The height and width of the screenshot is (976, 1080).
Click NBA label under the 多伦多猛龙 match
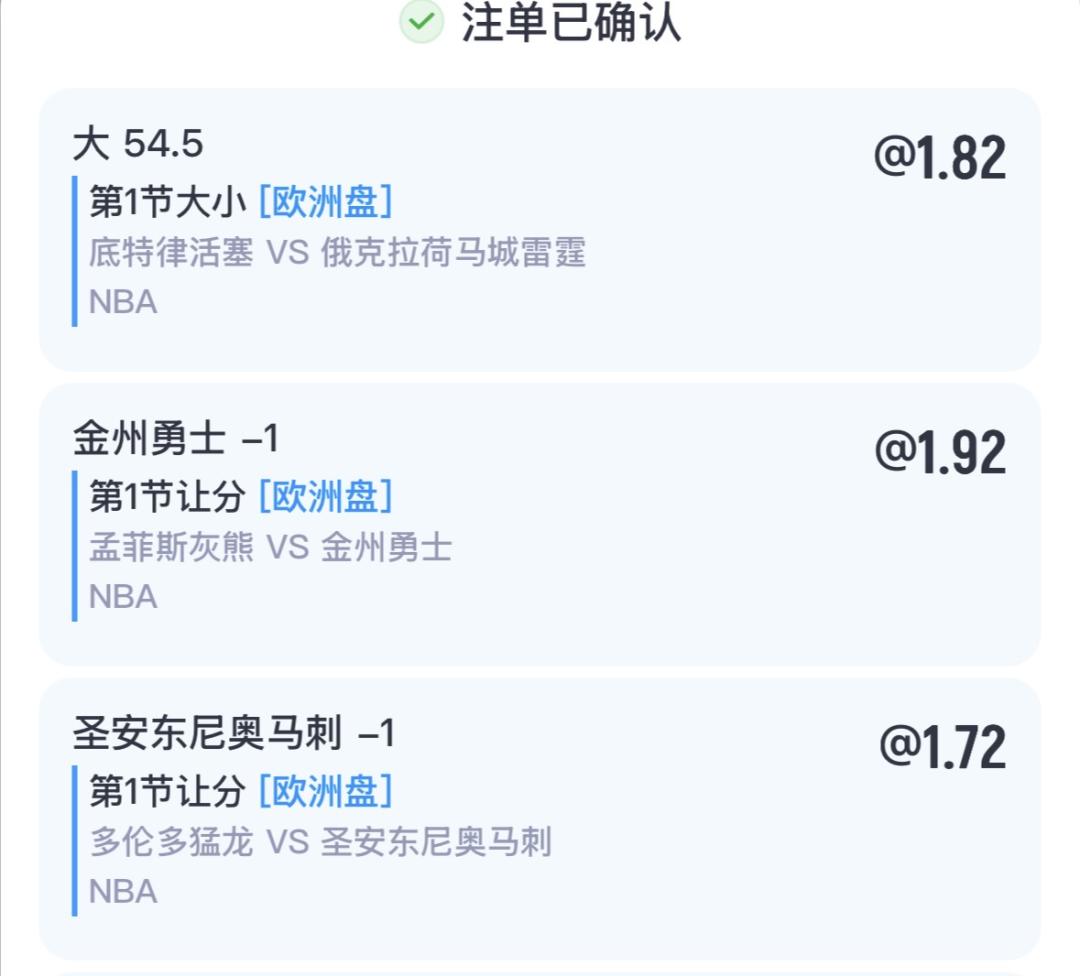pyautogui.click(x=123, y=892)
